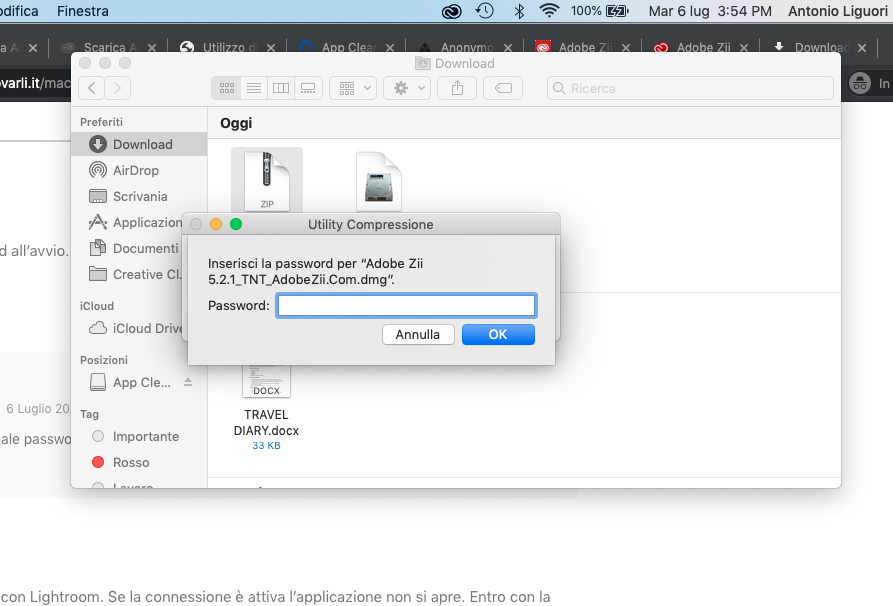Click the Share icon in Finder toolbar
Screen dimensions: 893x606
tap(457, 88)
